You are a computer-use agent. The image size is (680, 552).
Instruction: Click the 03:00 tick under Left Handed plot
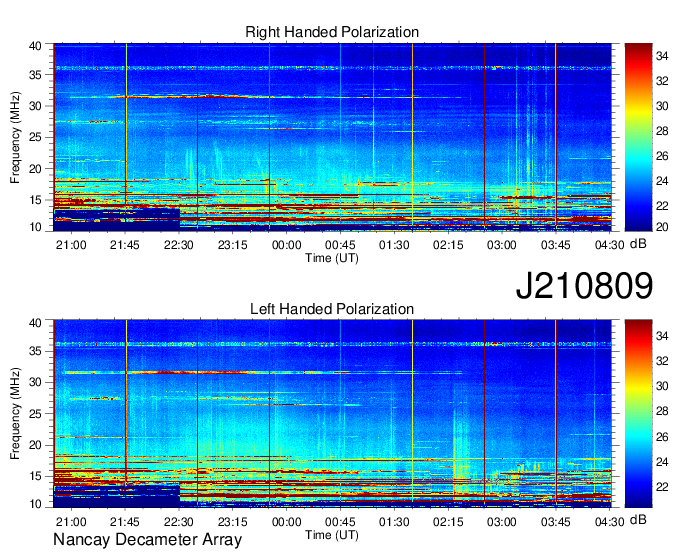coord(502,521)
